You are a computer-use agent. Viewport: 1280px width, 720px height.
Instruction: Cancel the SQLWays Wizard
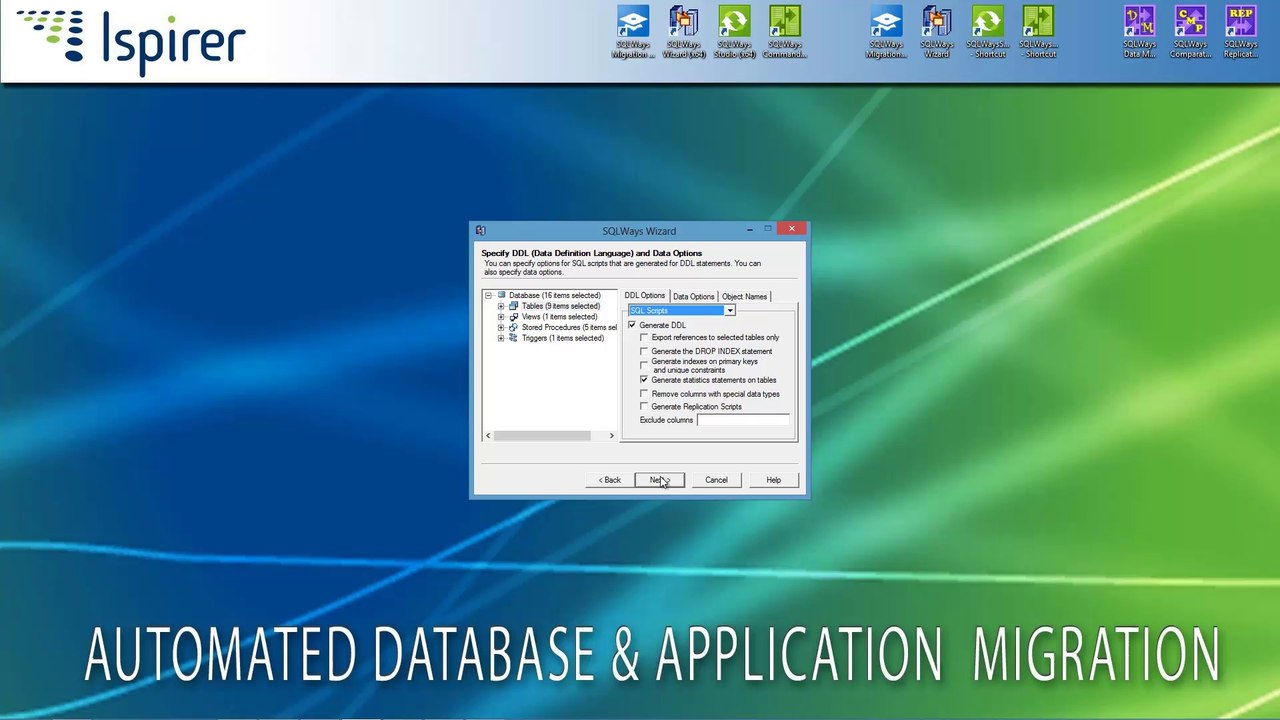tap(716, 480)
